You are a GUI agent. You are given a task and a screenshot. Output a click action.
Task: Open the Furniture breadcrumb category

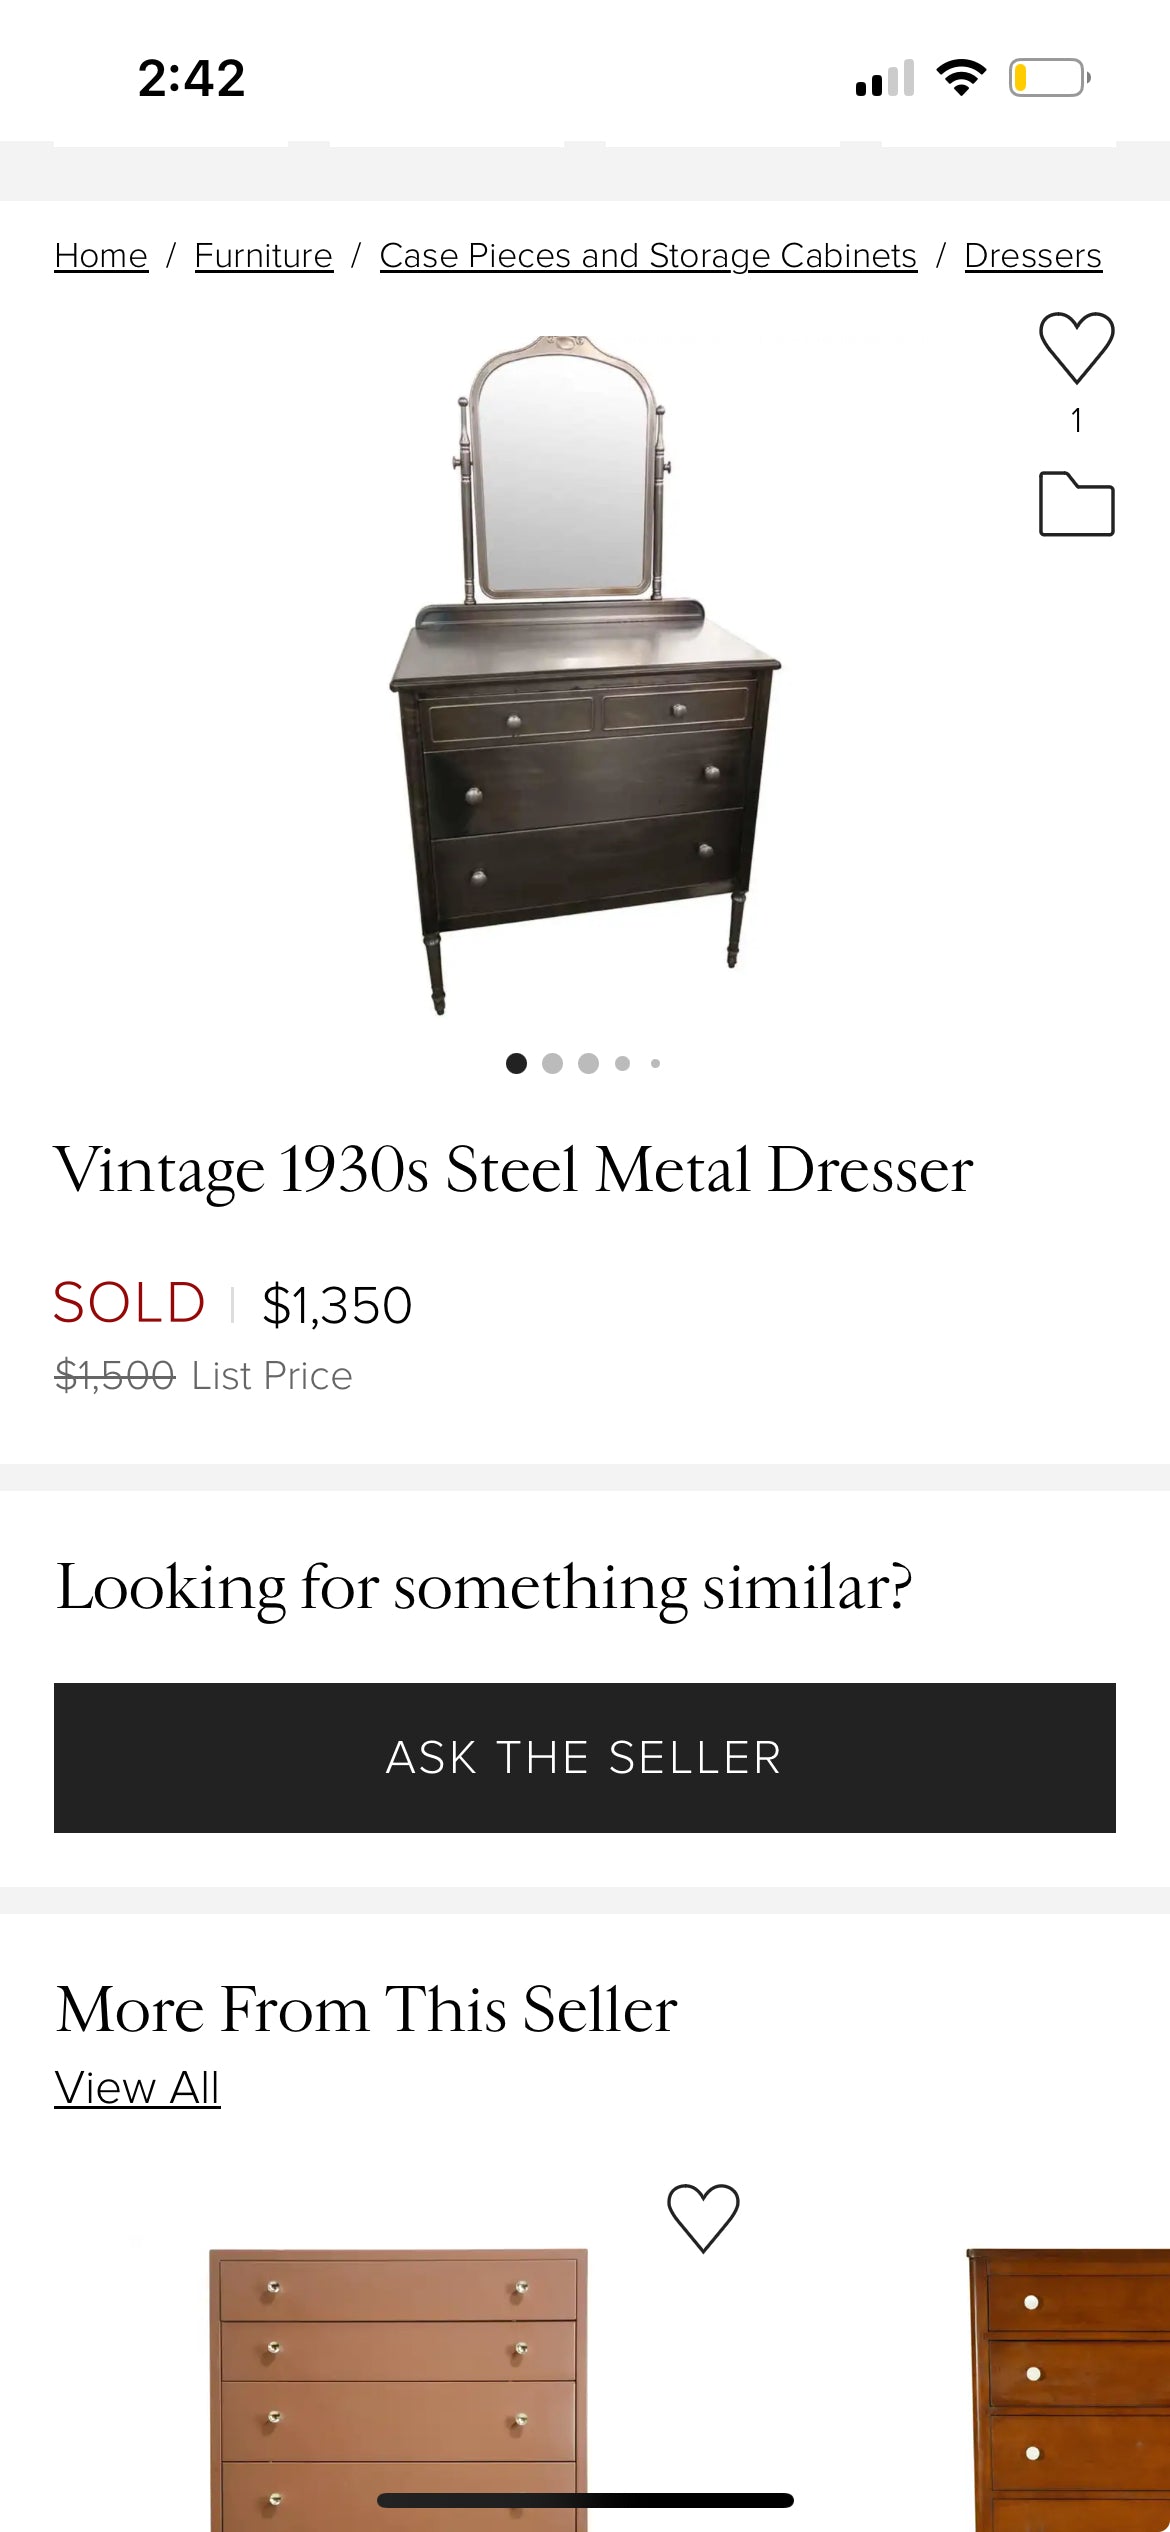pyautogui.click(x=263, y=256)
